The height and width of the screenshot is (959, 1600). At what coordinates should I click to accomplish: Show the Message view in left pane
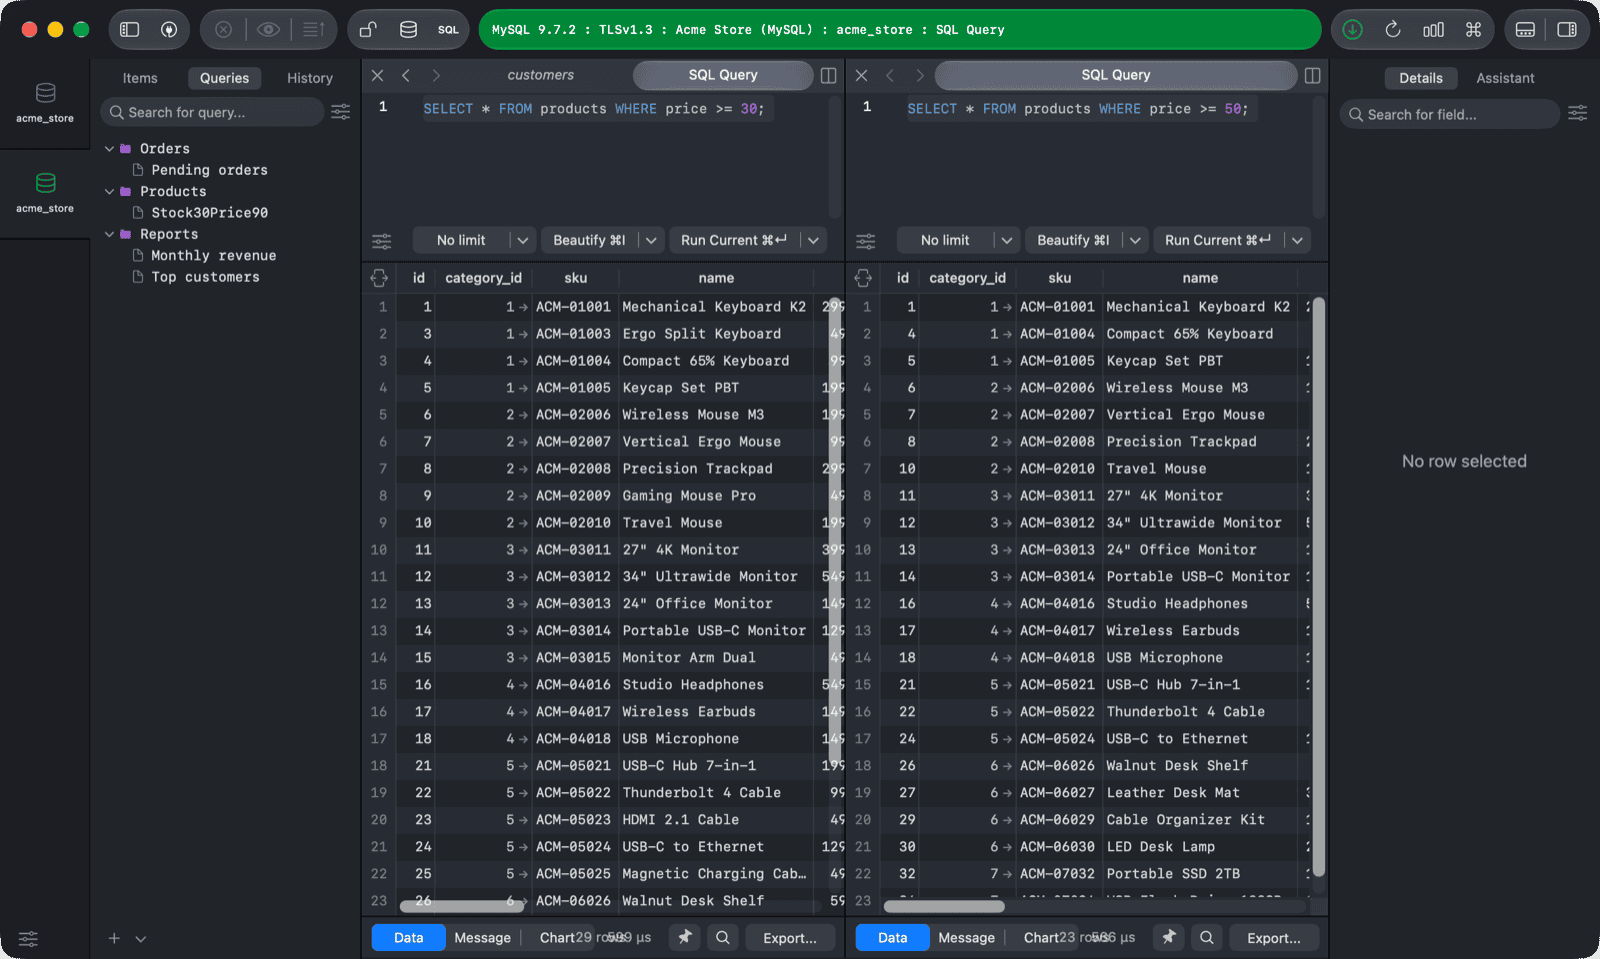(x=482, y=938)
